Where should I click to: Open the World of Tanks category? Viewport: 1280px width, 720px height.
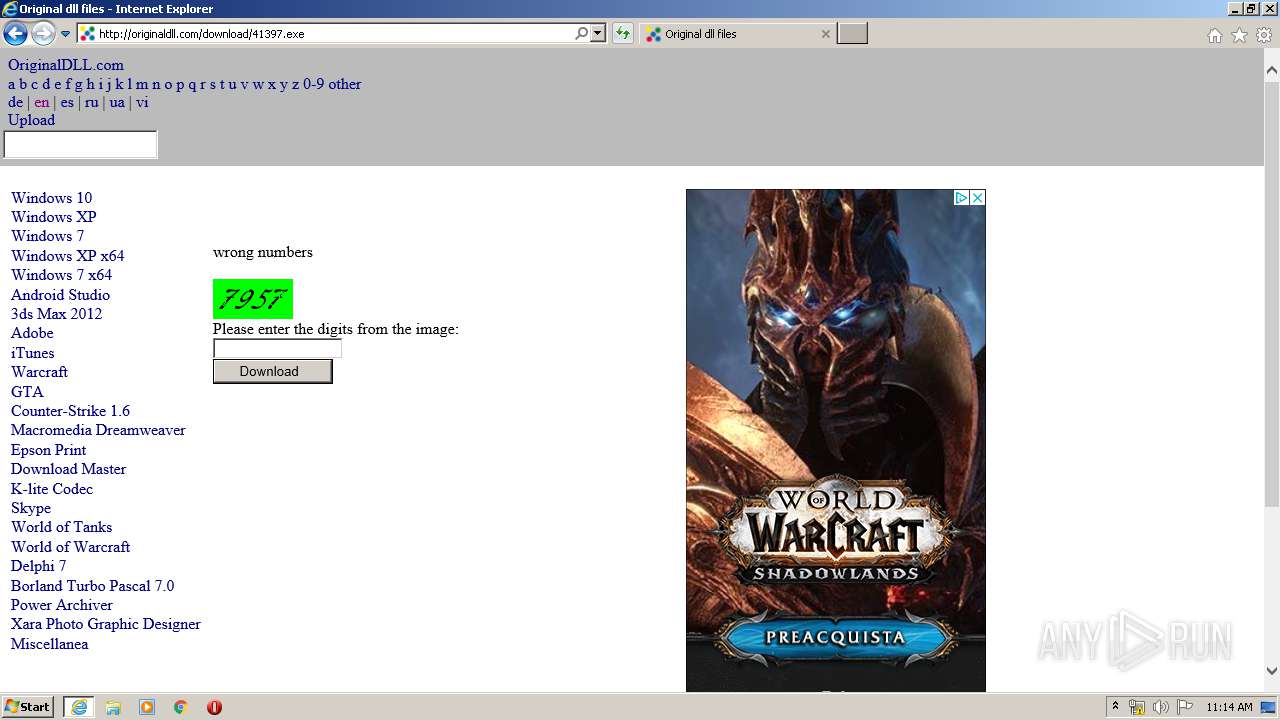coord(61,527)
